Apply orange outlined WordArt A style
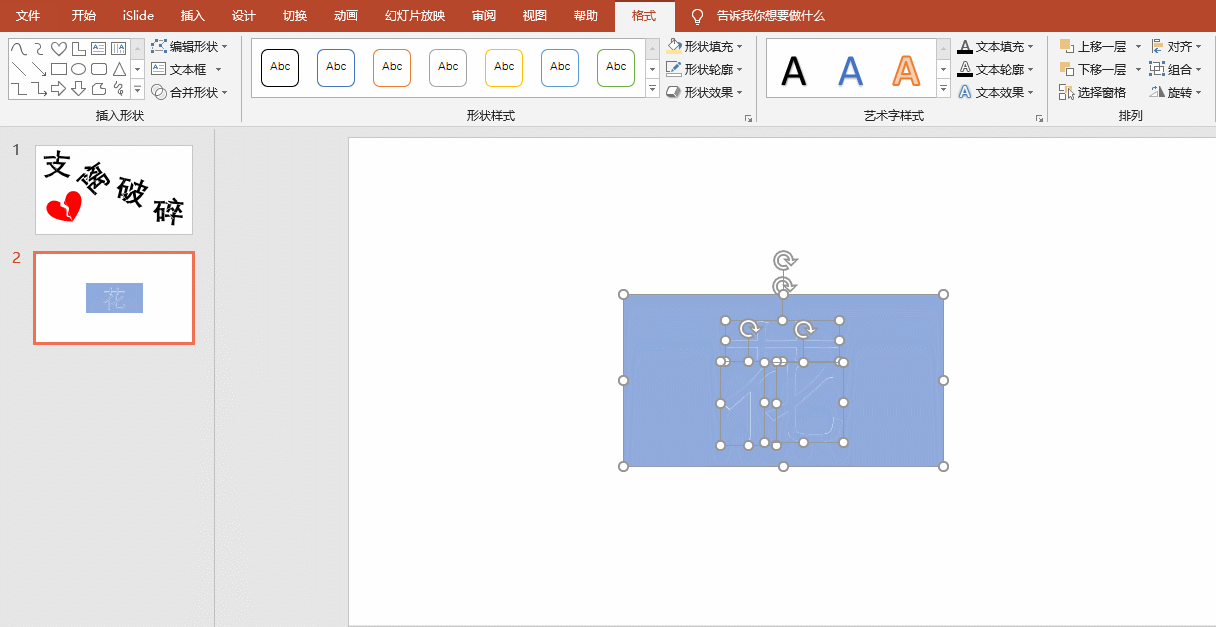Viewport: 1216px width, 627px height. [x=906, y=70]
